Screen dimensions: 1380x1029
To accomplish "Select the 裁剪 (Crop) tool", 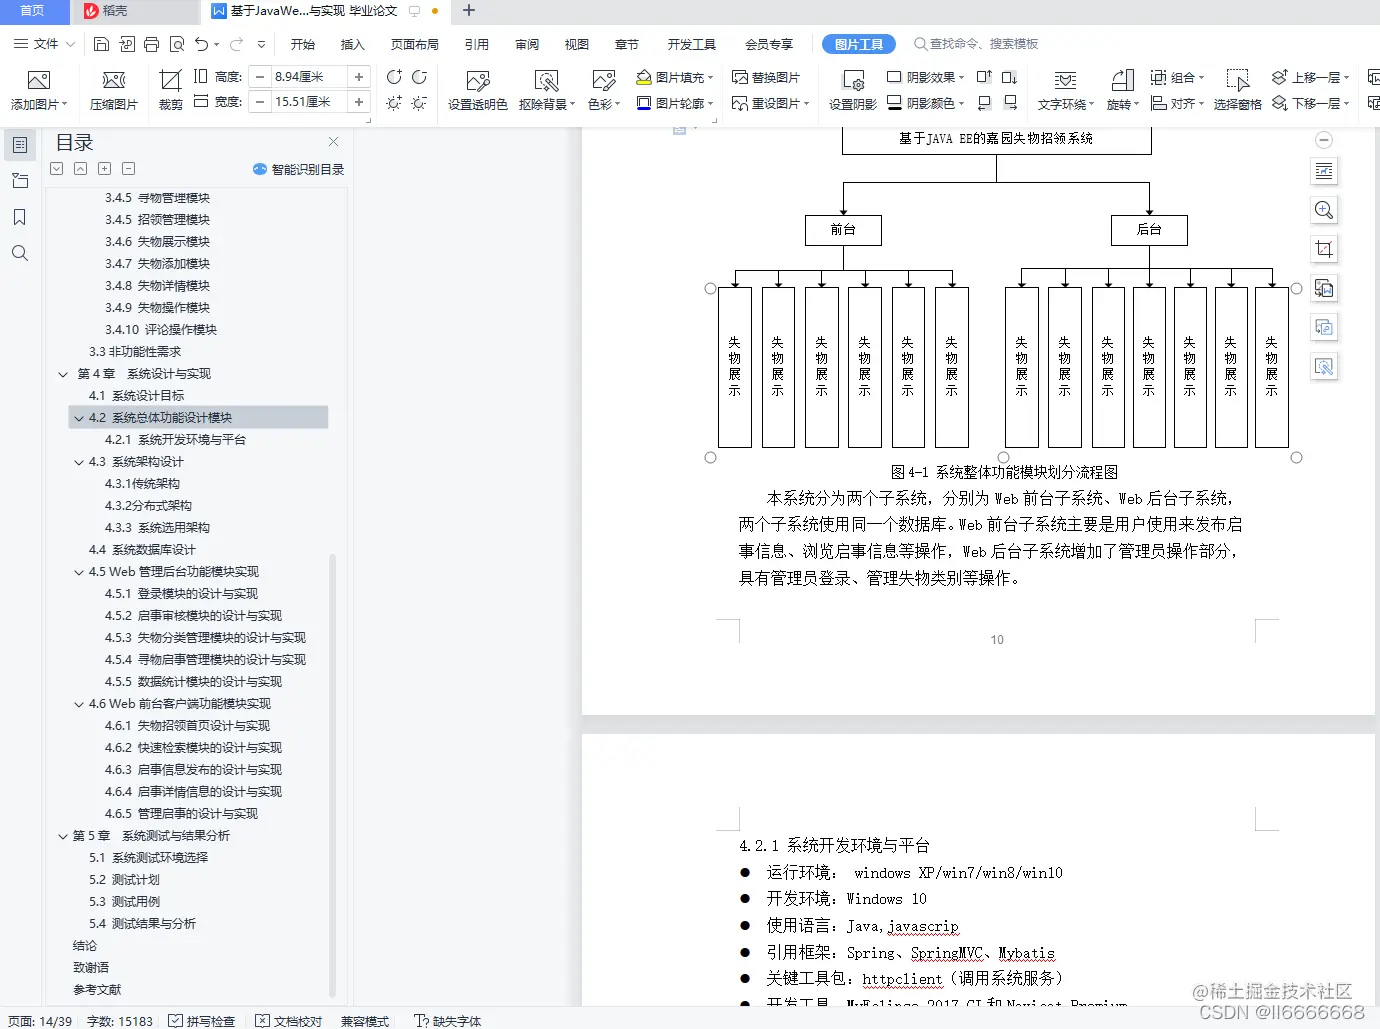I will 169,88.
